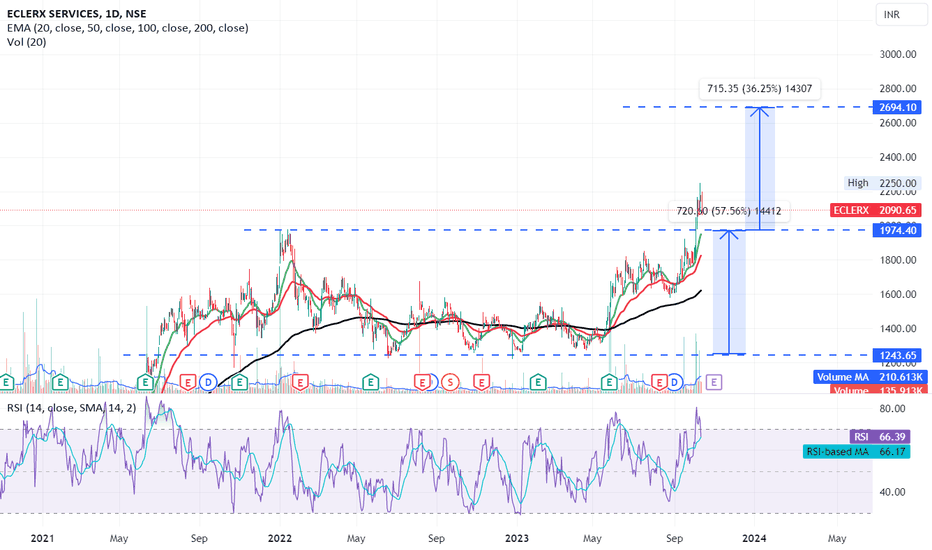Click the 1243.65 support price label
The width and height of the screenshot is (932, 550).
pyautogui.click(x=898, y=356)
